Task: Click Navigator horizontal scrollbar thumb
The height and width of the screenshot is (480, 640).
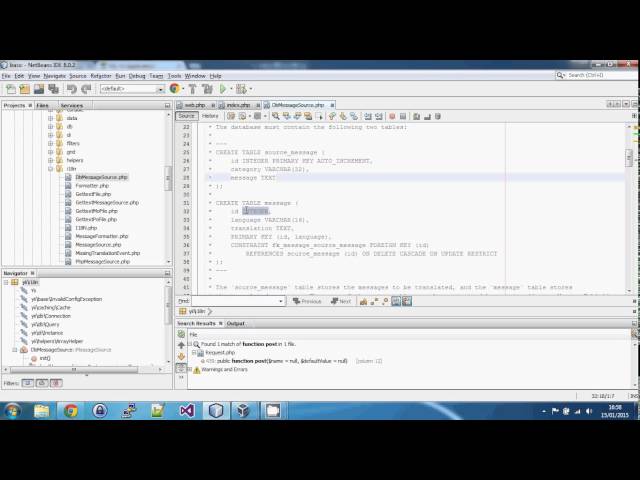Action: click(x=74, y=369)
